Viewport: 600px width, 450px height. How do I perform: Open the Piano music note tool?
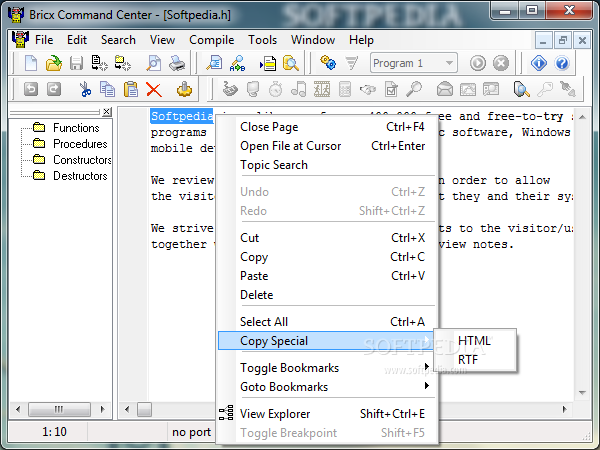click(298, 90)
